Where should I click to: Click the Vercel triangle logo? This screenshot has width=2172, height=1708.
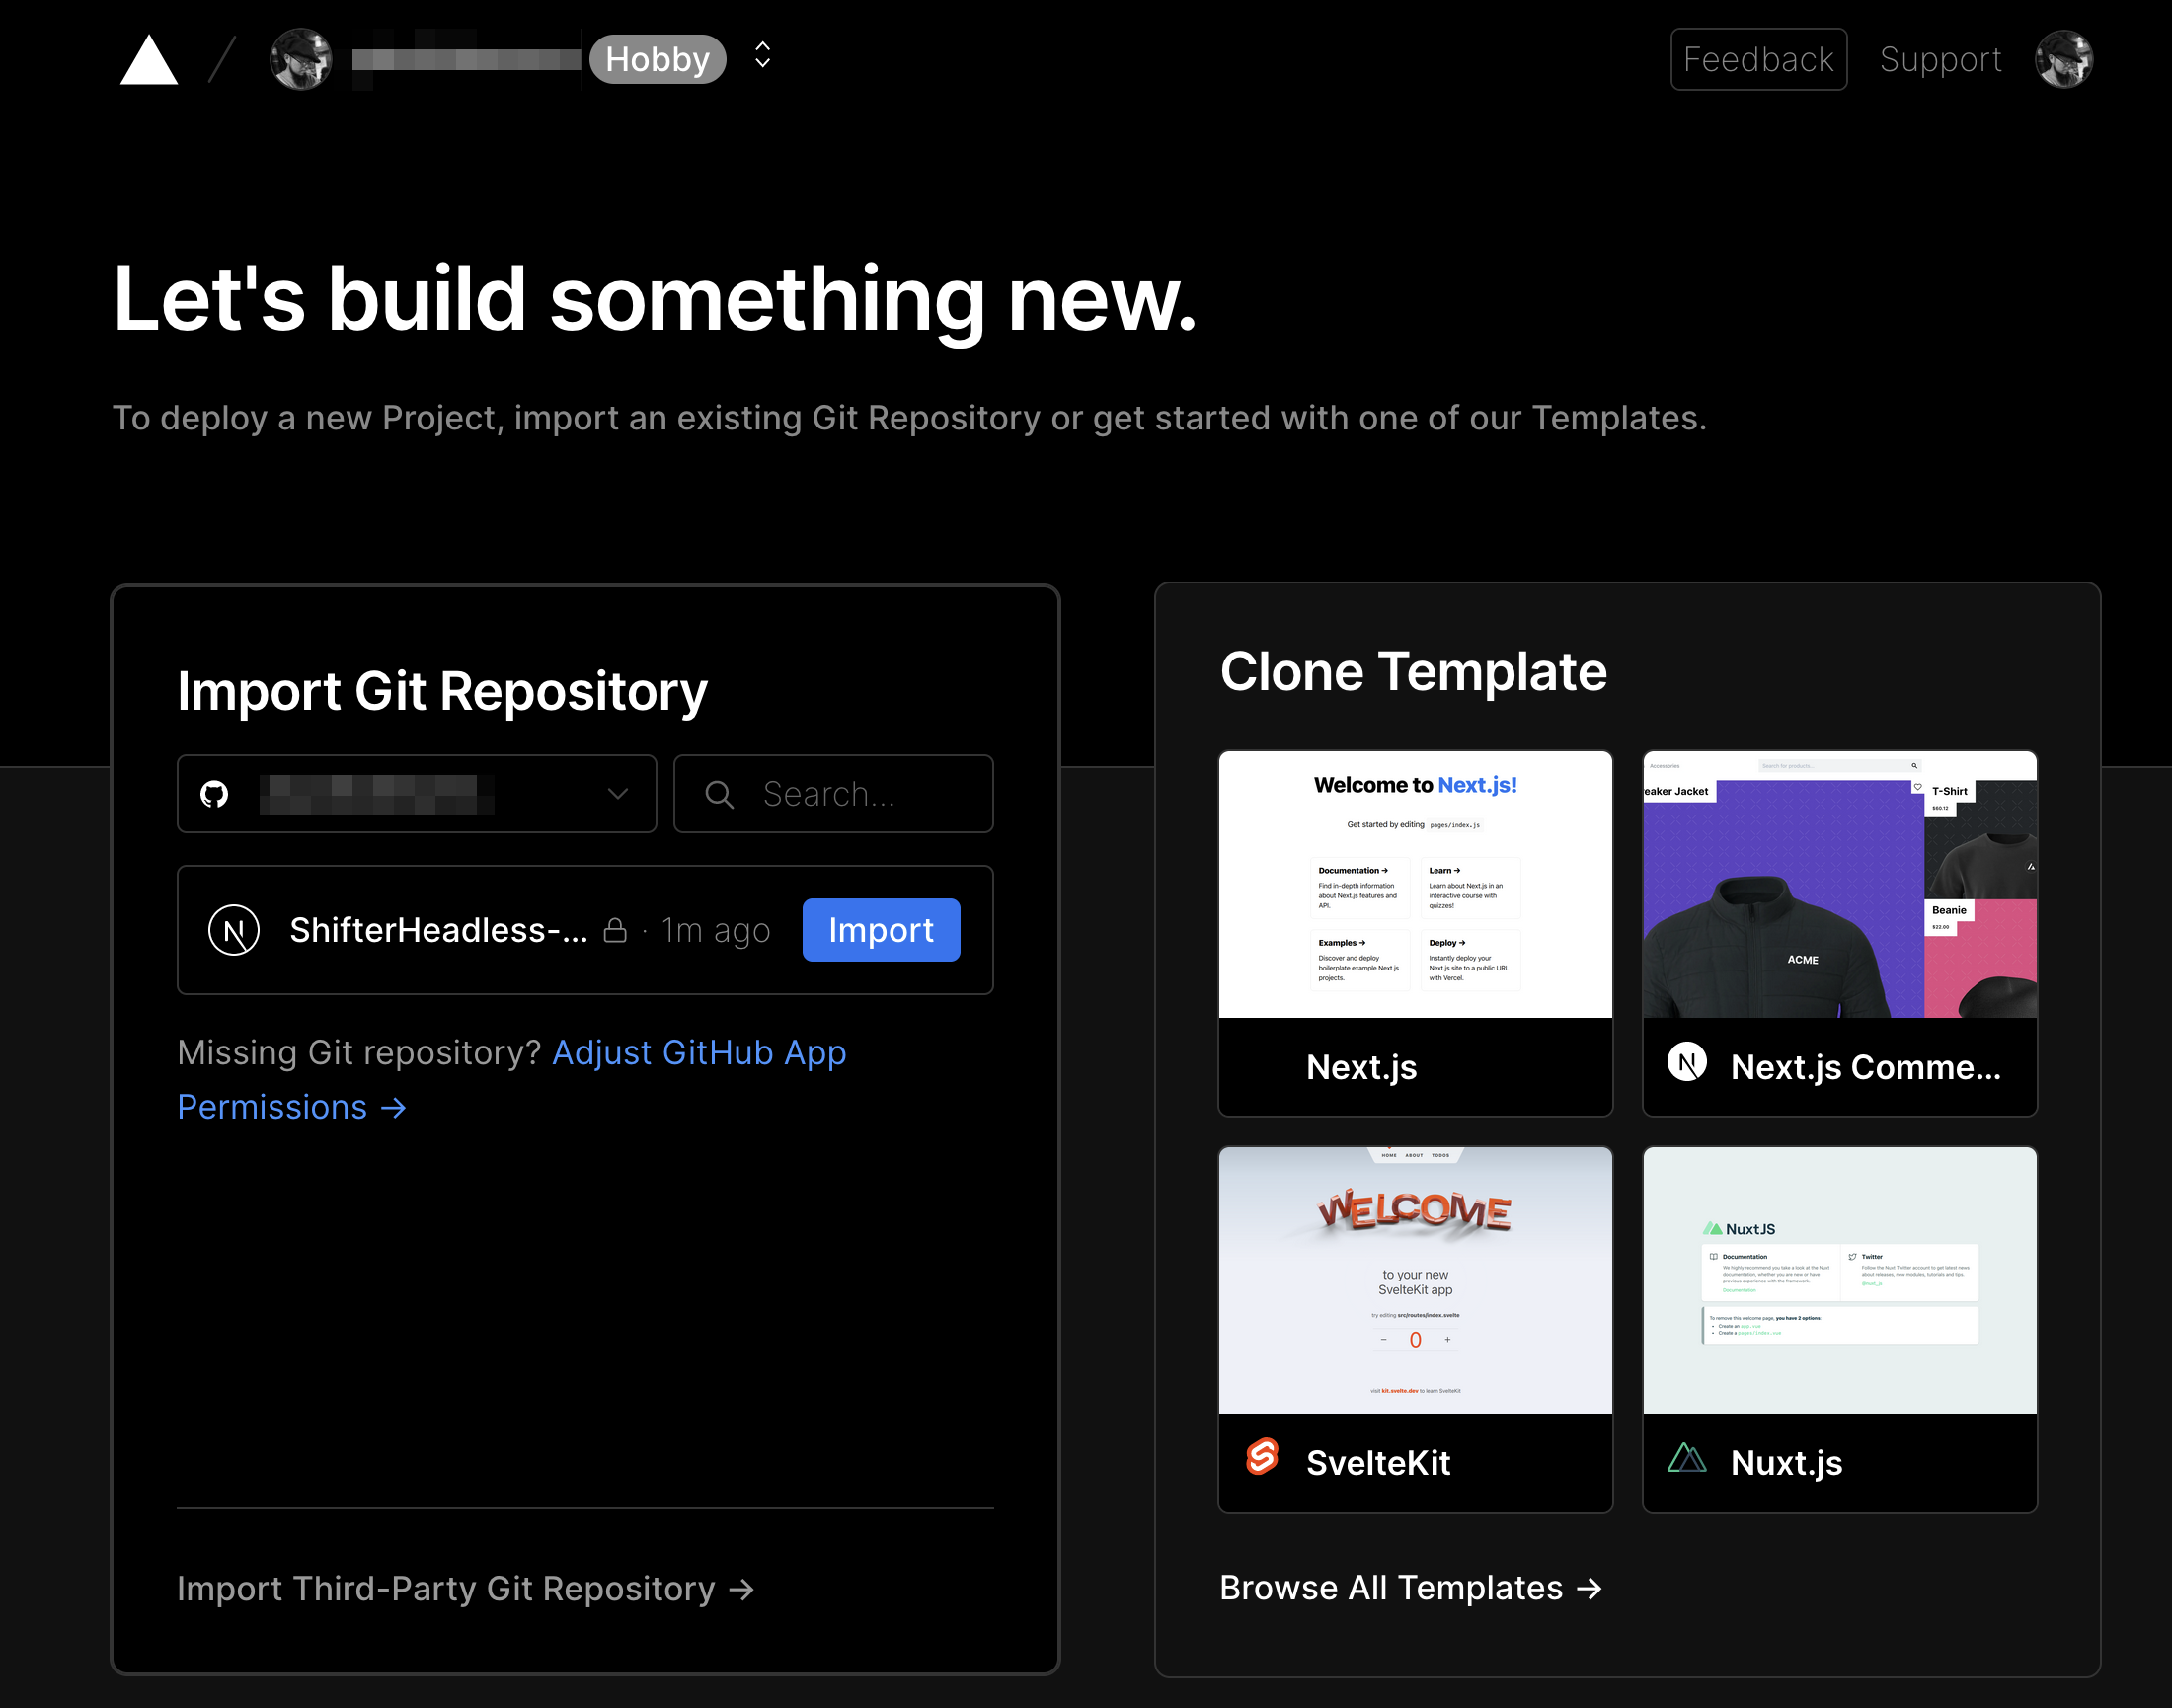click(149, 60)
